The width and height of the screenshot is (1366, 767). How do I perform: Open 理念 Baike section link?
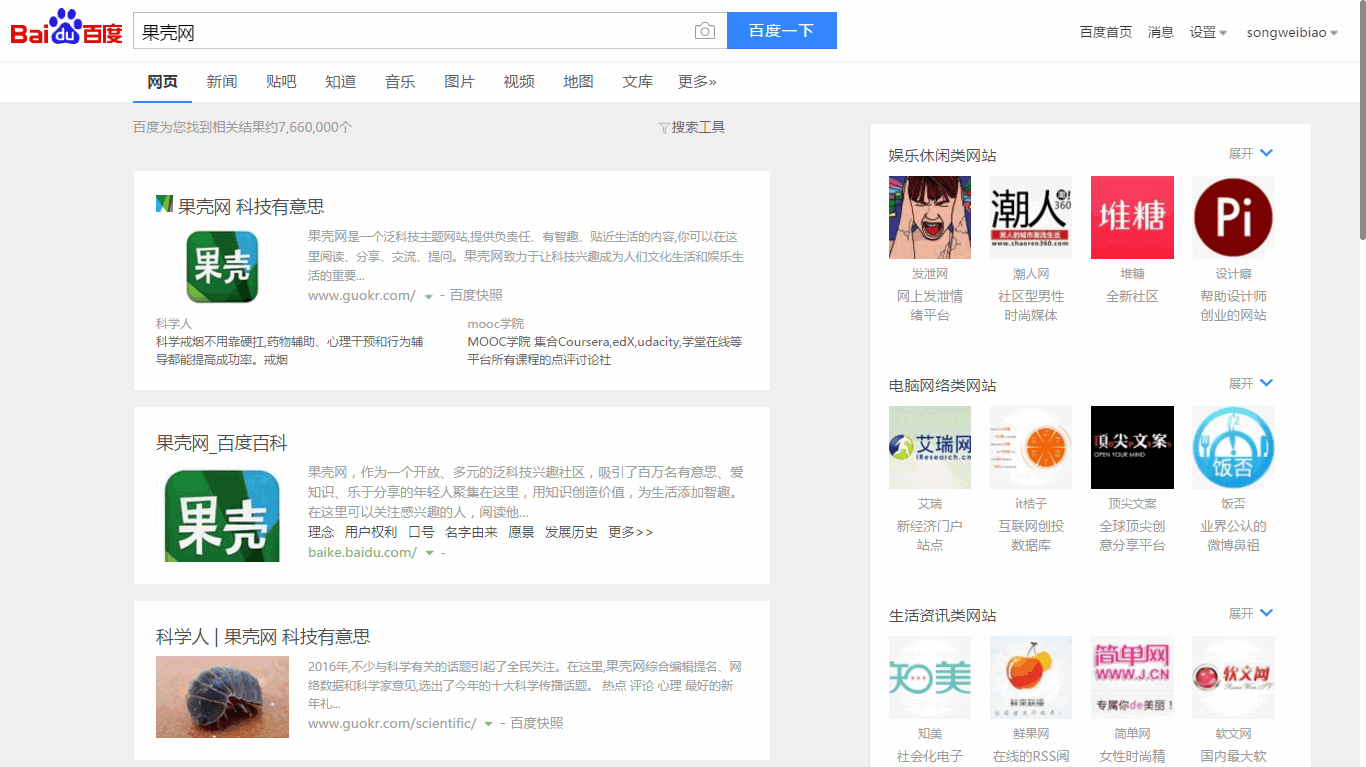pyautogui.click(x=321, y=532)
